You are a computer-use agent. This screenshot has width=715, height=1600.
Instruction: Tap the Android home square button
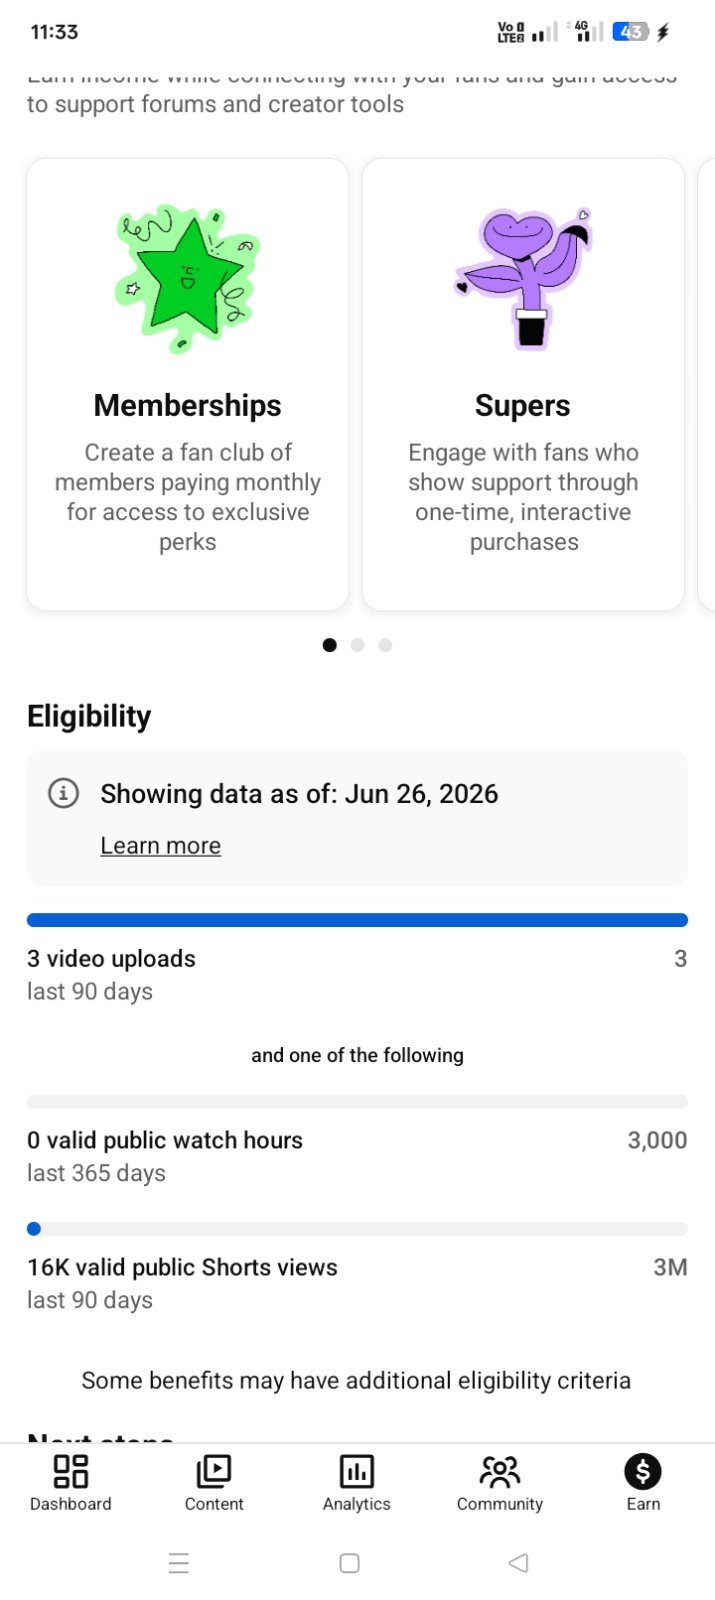(349, 1563)
